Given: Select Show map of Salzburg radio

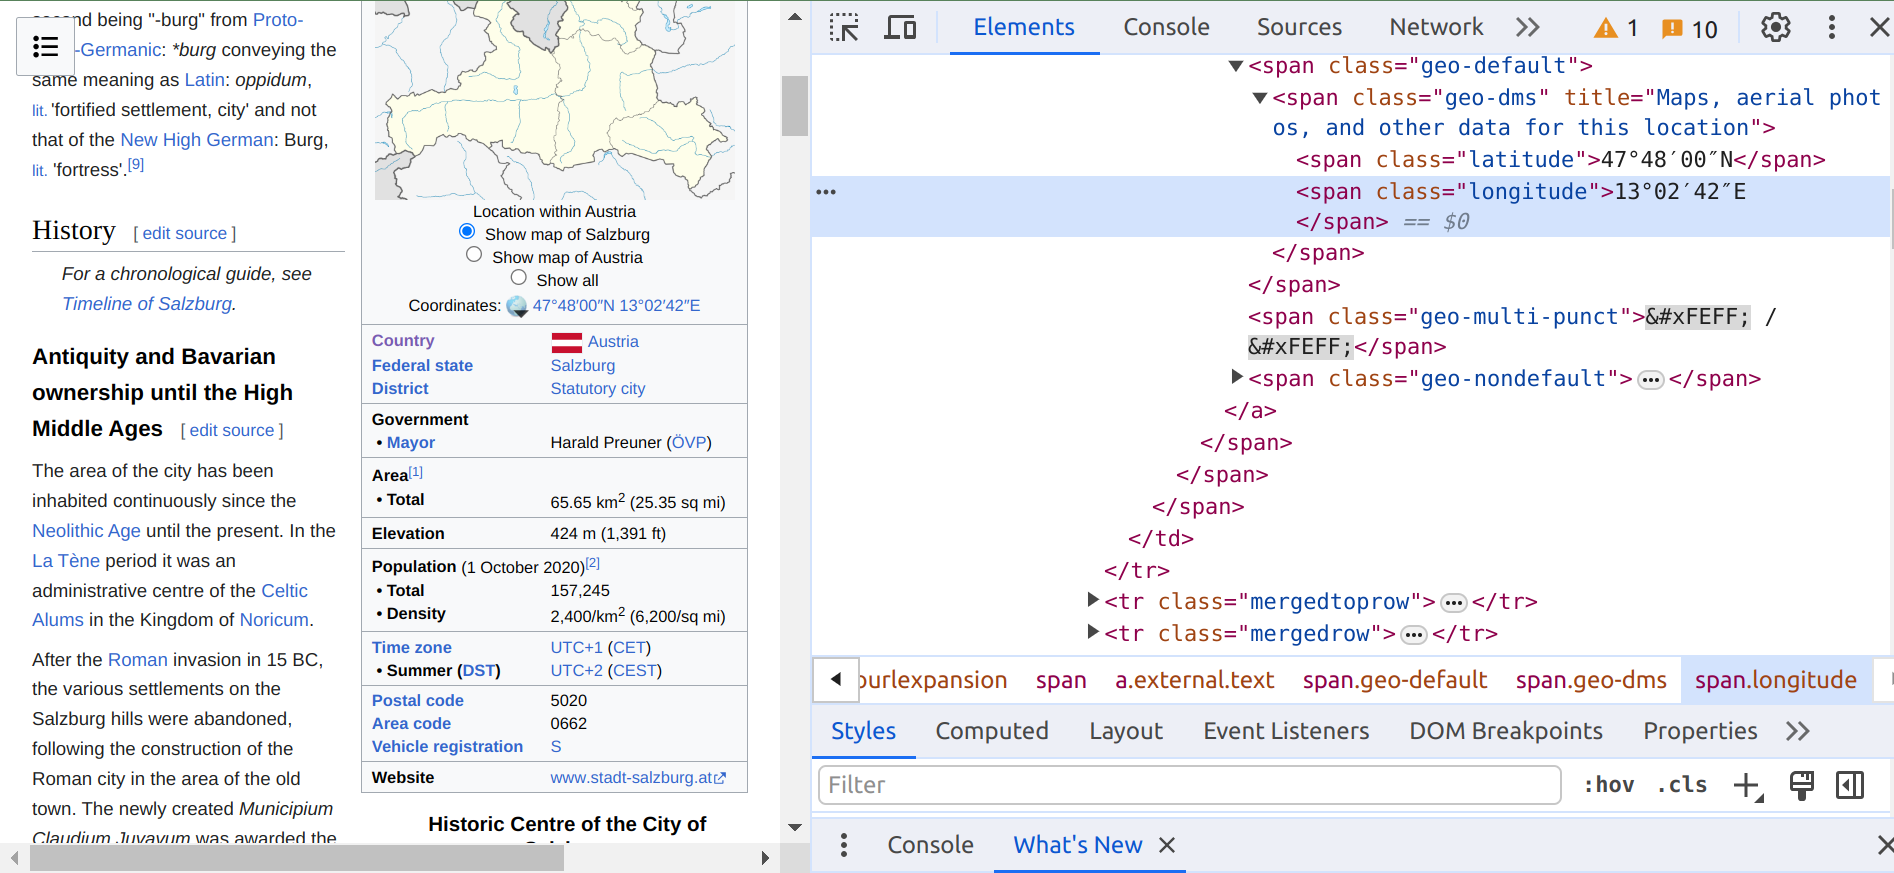Looking at the screenshot, I should pos(467,231).
